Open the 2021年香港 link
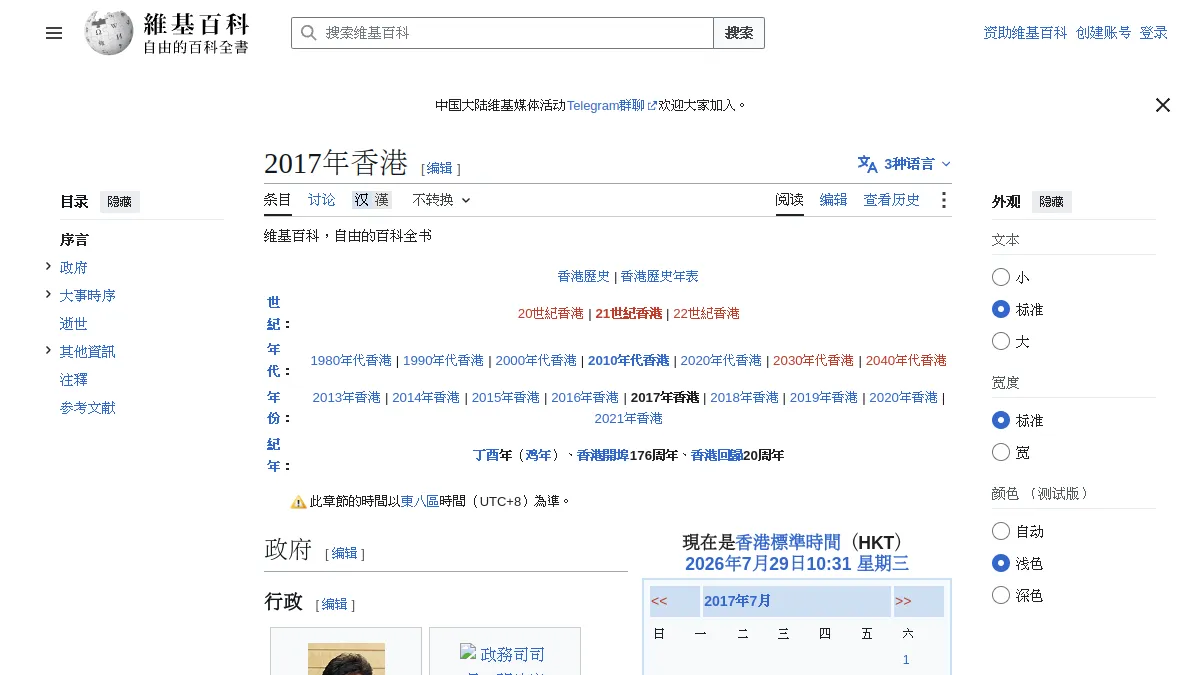This screenshot has height=675, width=1200. 629,418
